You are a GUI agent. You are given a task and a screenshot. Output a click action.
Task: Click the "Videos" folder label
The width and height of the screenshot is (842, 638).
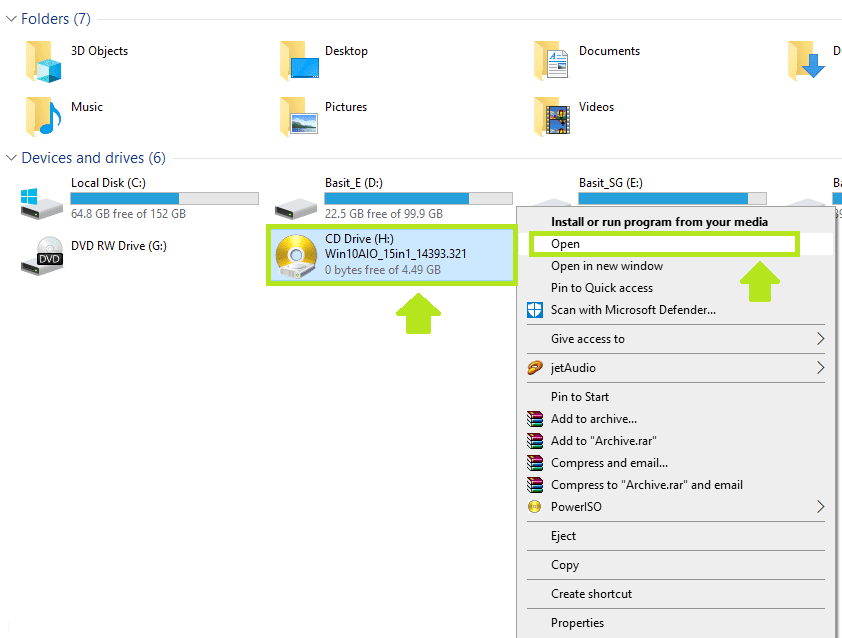596,107
